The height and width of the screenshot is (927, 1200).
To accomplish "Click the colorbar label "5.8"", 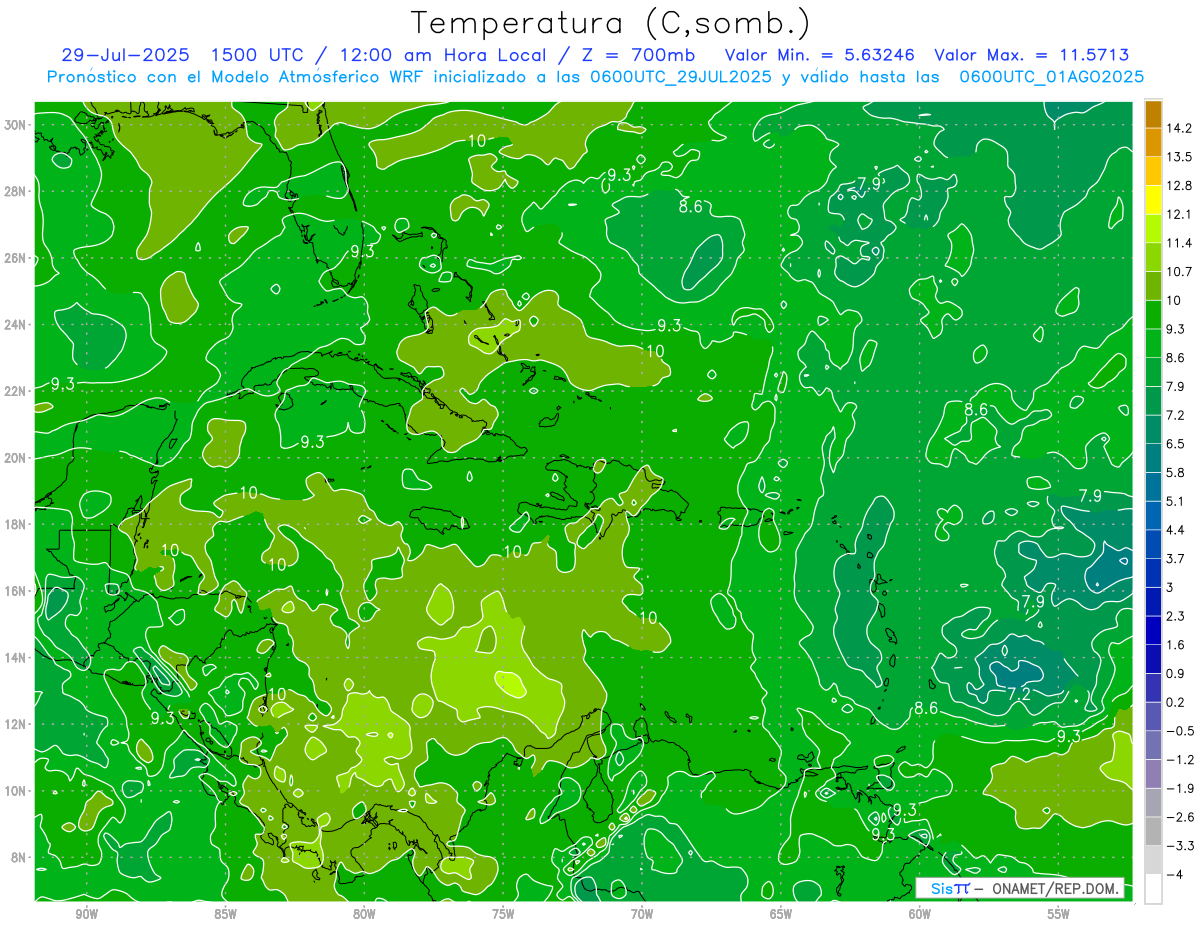I will pyautogui.click(x=1174, y=472).
